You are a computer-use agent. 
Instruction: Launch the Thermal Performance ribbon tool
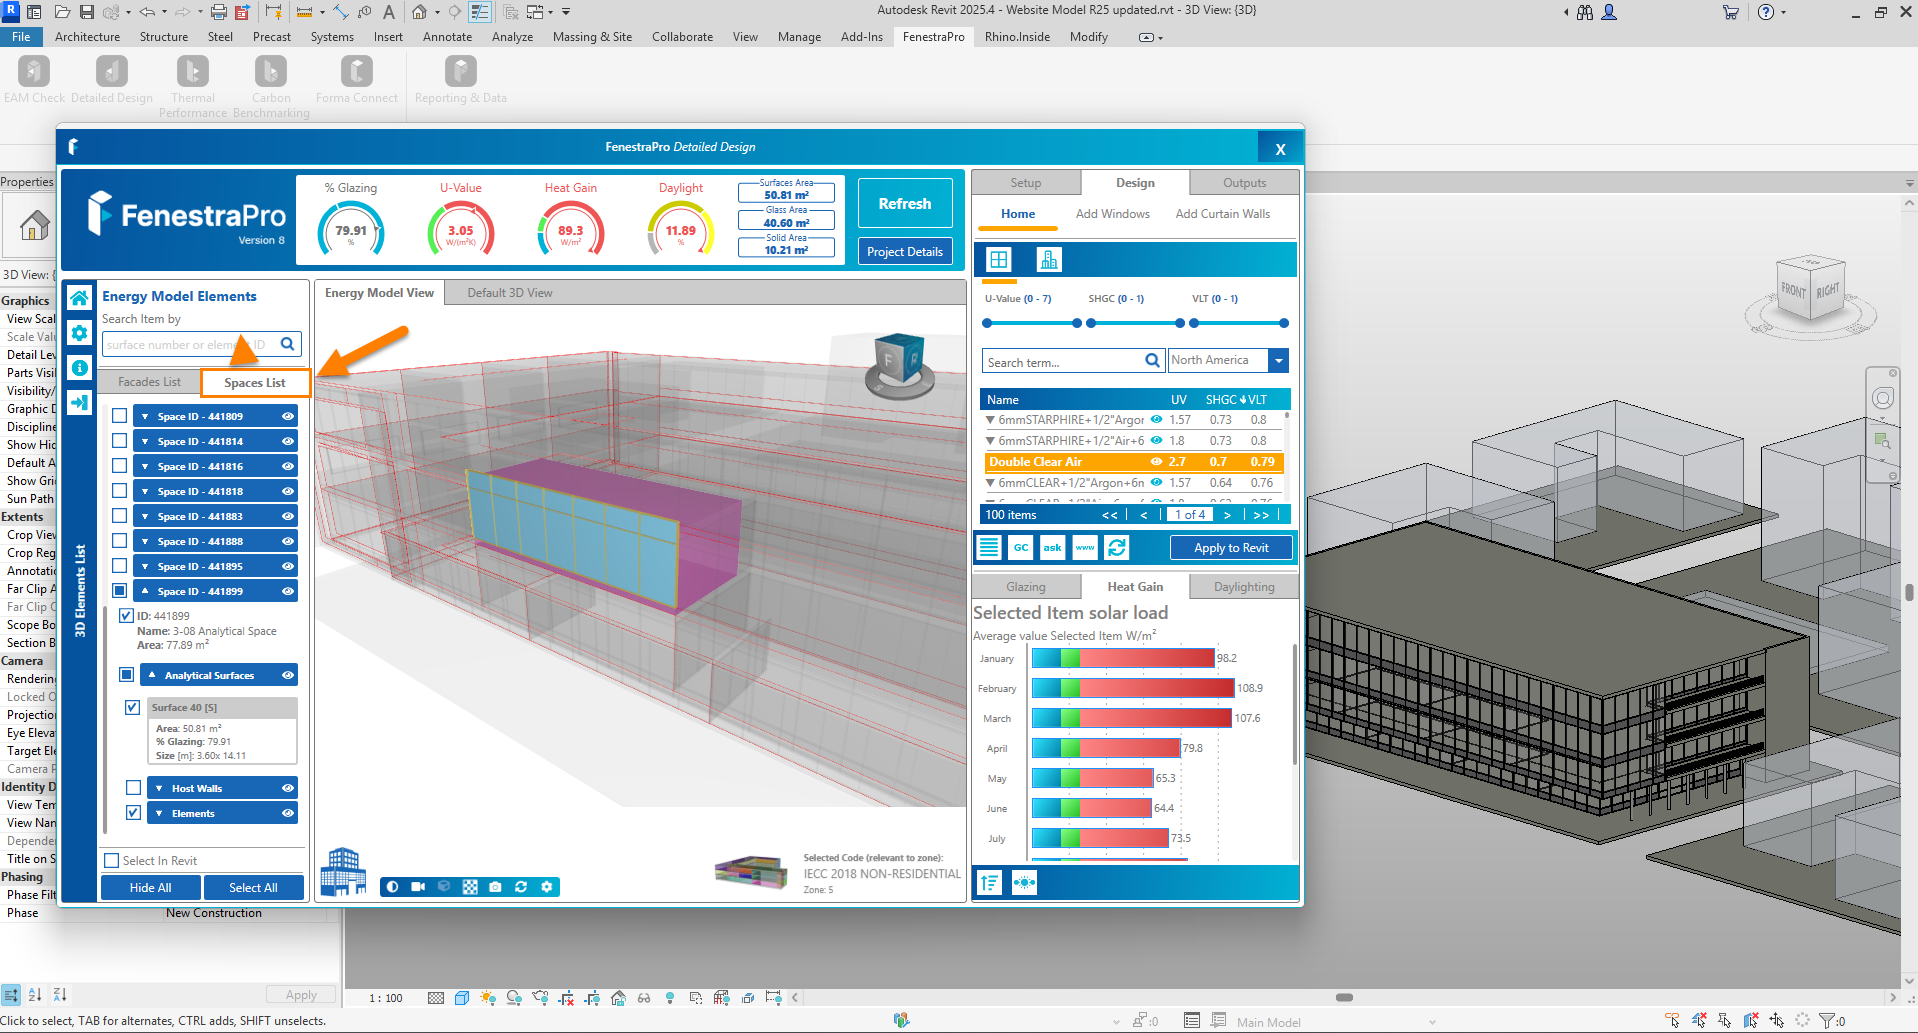click(193, 87)
